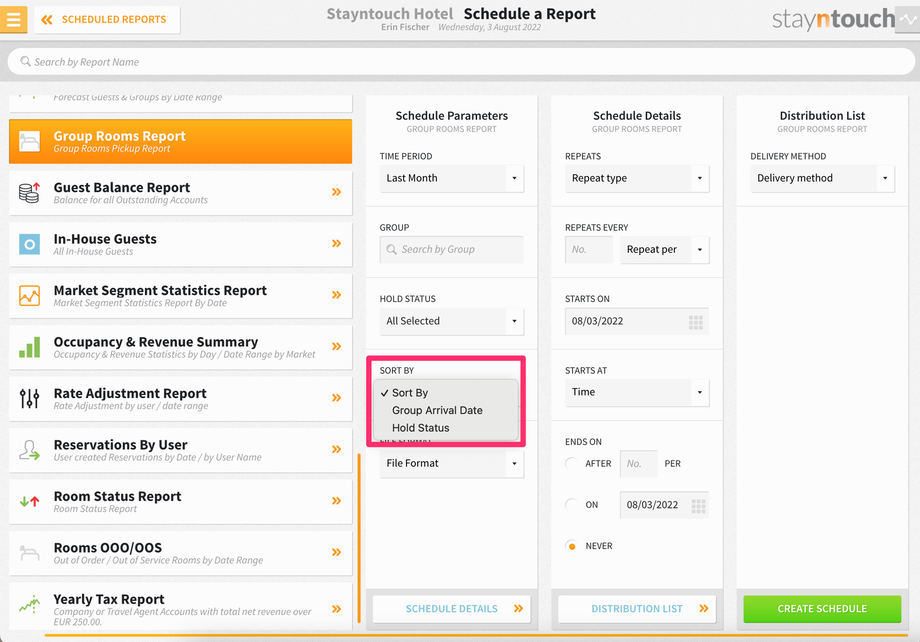Choose Hold Status sort option
920x642 pixels.
click(x=421, y=428)
